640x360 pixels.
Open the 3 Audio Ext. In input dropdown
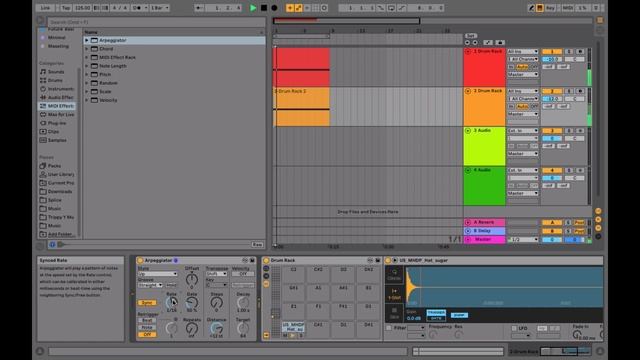coord(523,131)
